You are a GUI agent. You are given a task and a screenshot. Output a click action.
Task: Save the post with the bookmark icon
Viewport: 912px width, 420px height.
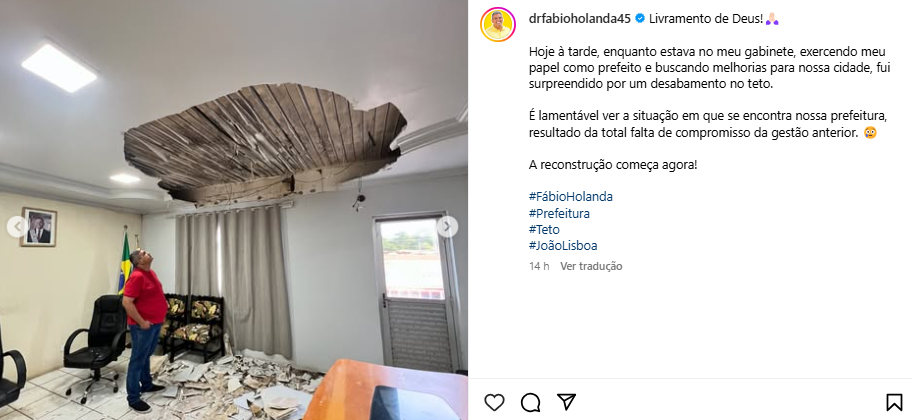coord(894,402)
